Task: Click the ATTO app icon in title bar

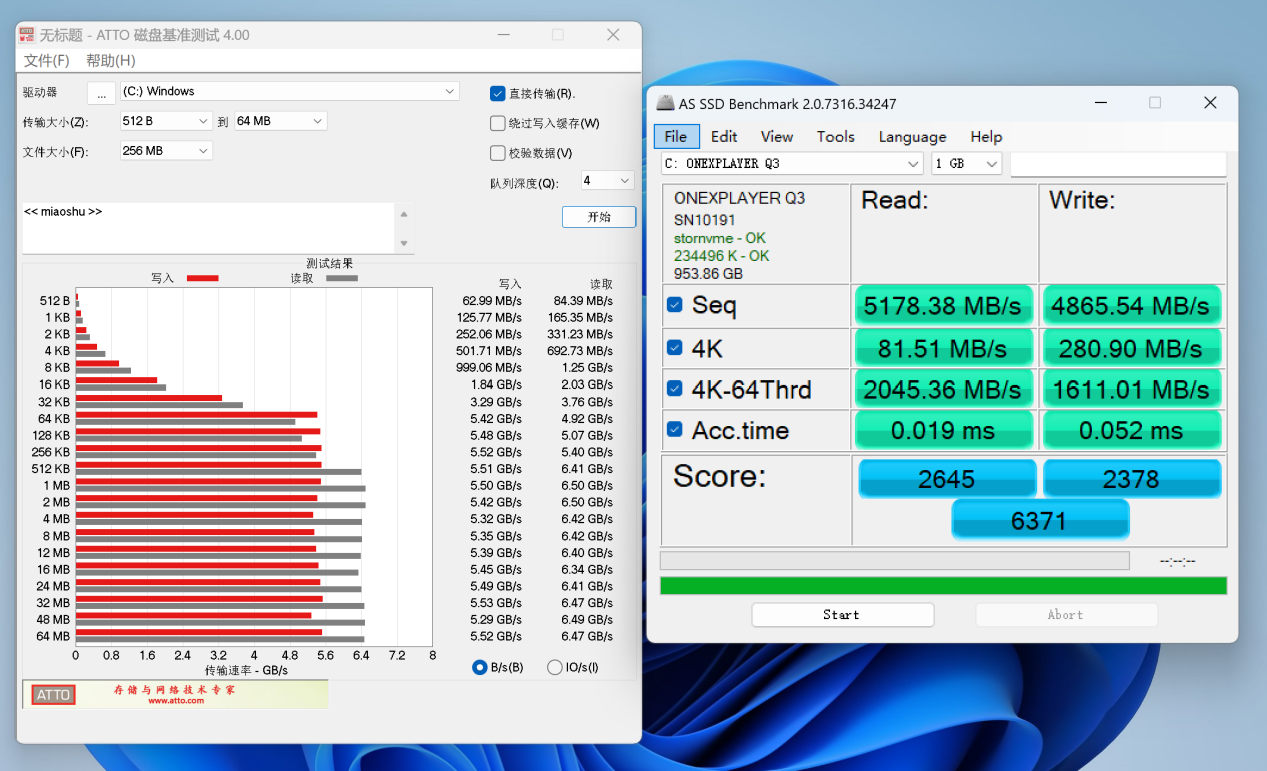Action: [x=27, y=35]
